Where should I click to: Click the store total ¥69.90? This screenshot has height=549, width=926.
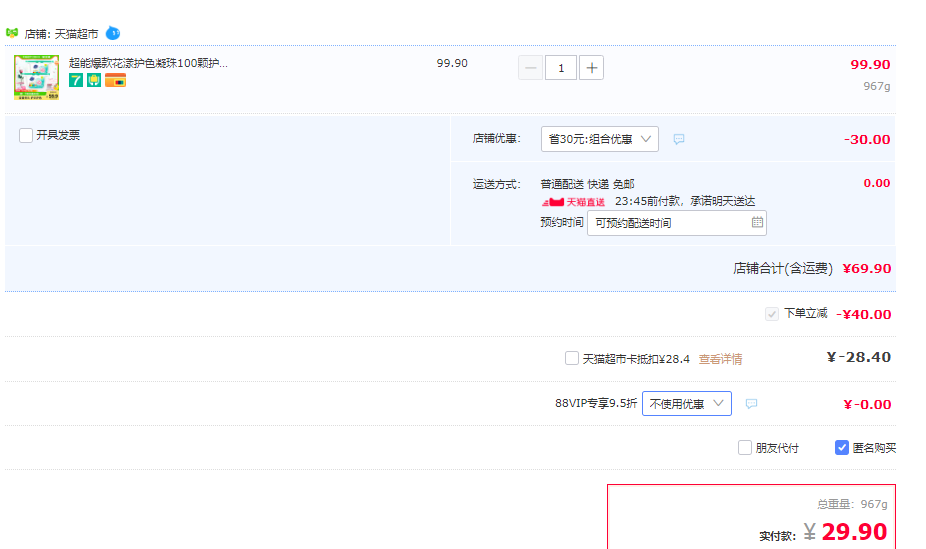point(867,269)
